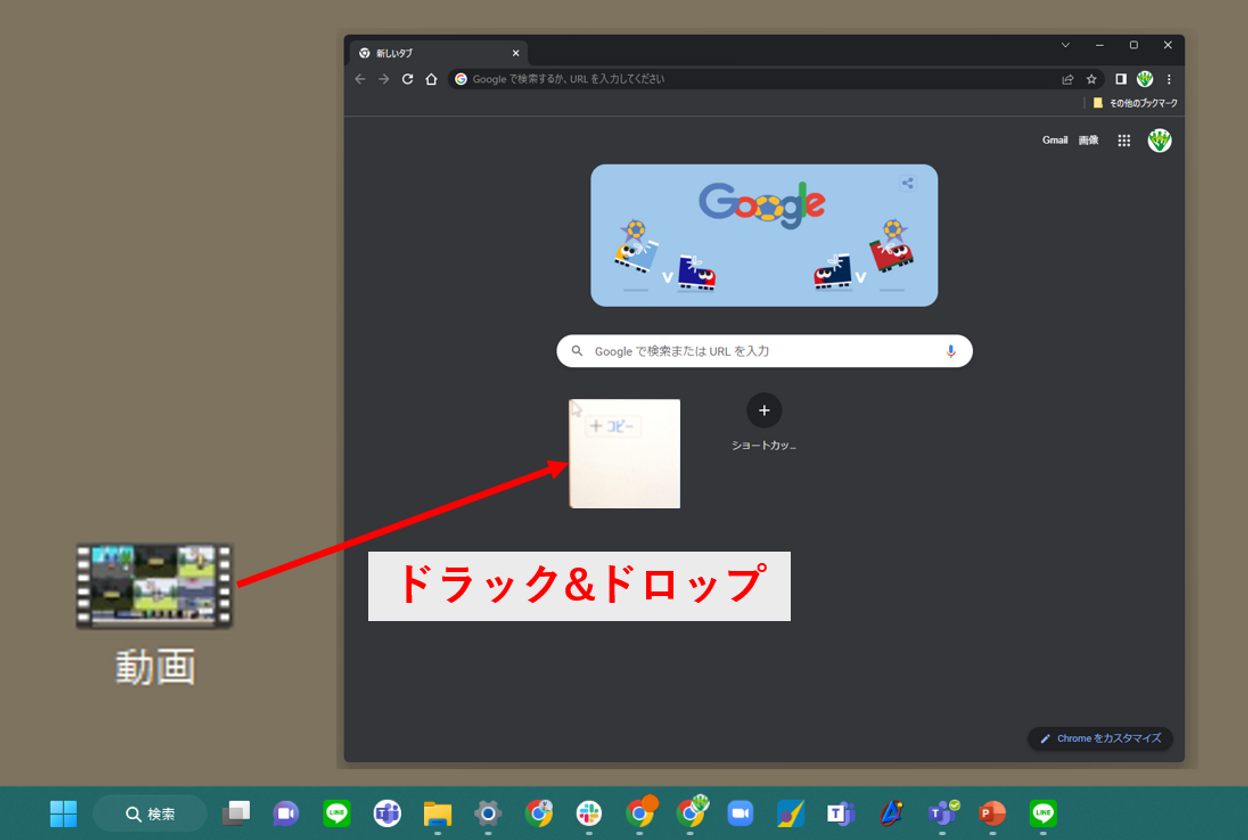This screenshot has height=840, width=1248.
Task: Open the Windows Start menu
Action: click(x=63, y=814)
